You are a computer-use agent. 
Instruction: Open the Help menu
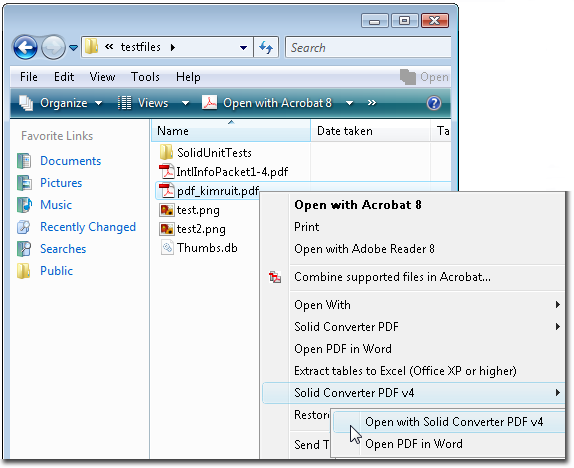click(188, 77)
